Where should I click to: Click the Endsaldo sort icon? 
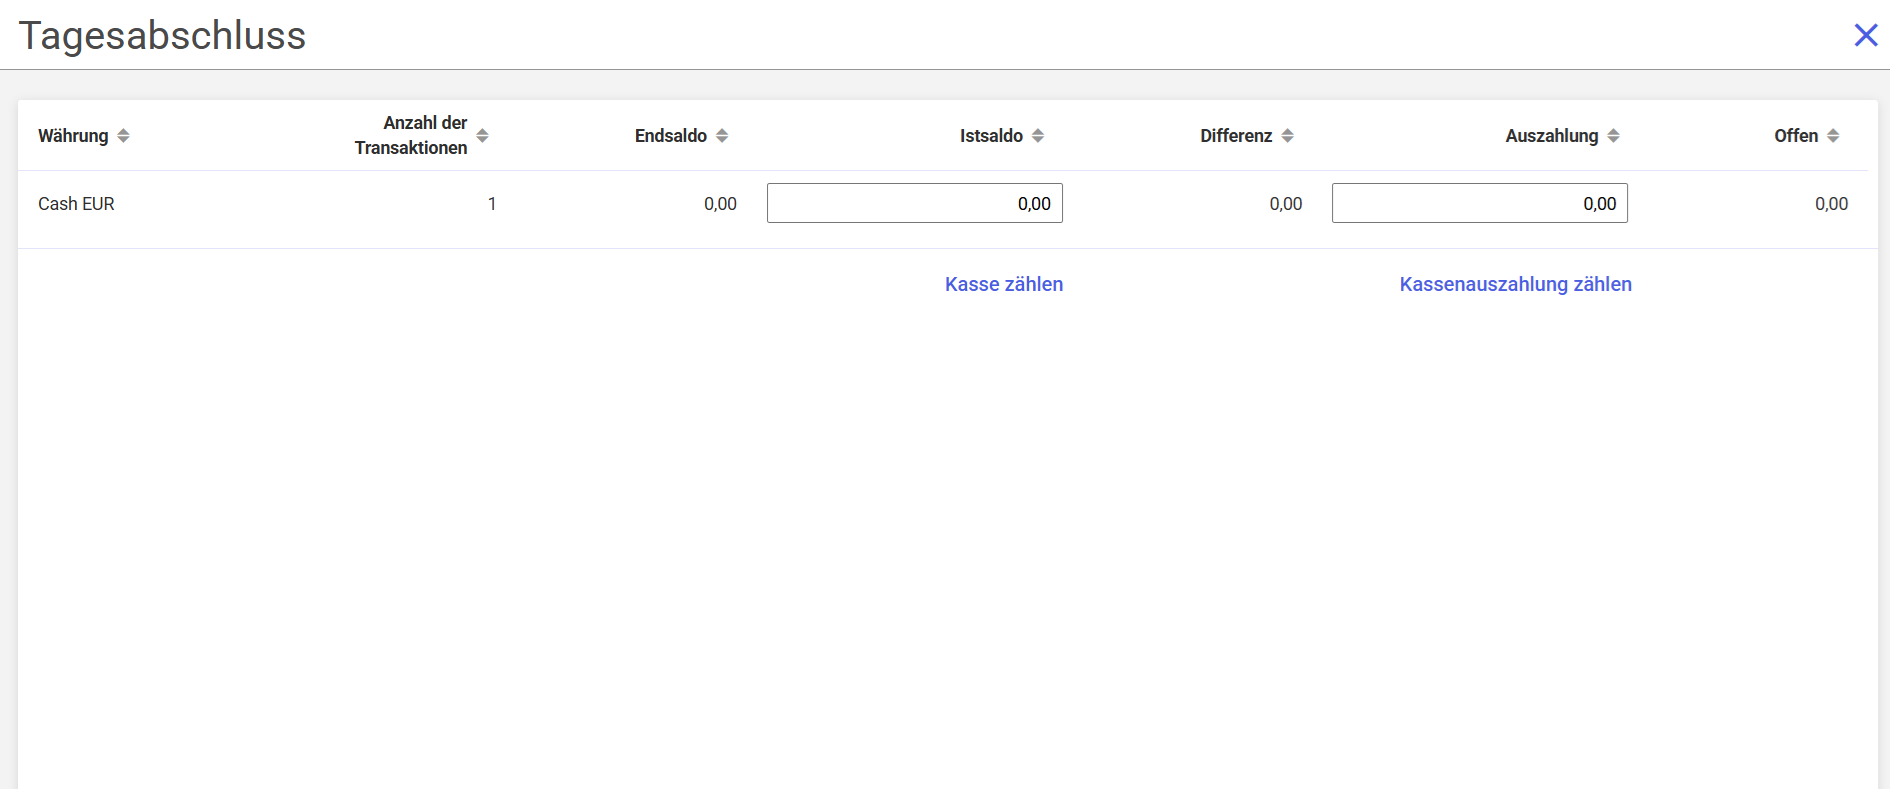[722, 136]
